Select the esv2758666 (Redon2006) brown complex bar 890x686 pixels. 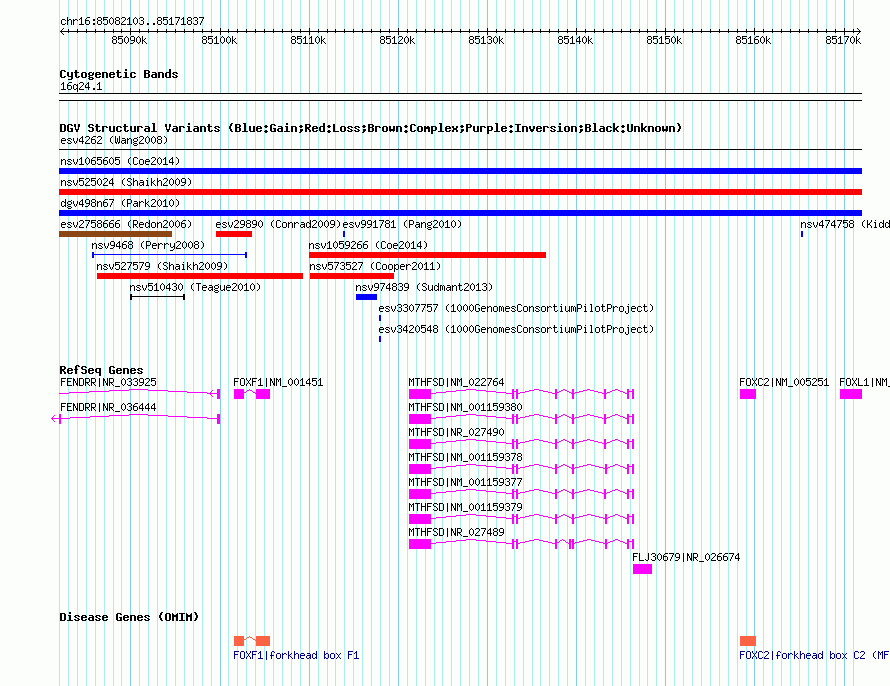[x=115, y=234]
